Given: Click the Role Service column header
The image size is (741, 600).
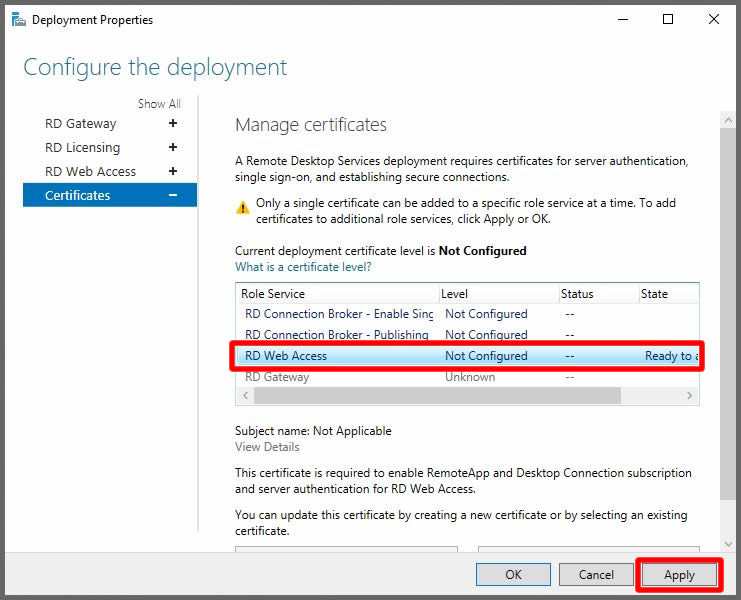Looking at the screenshot, I should [x=337, y=294].
